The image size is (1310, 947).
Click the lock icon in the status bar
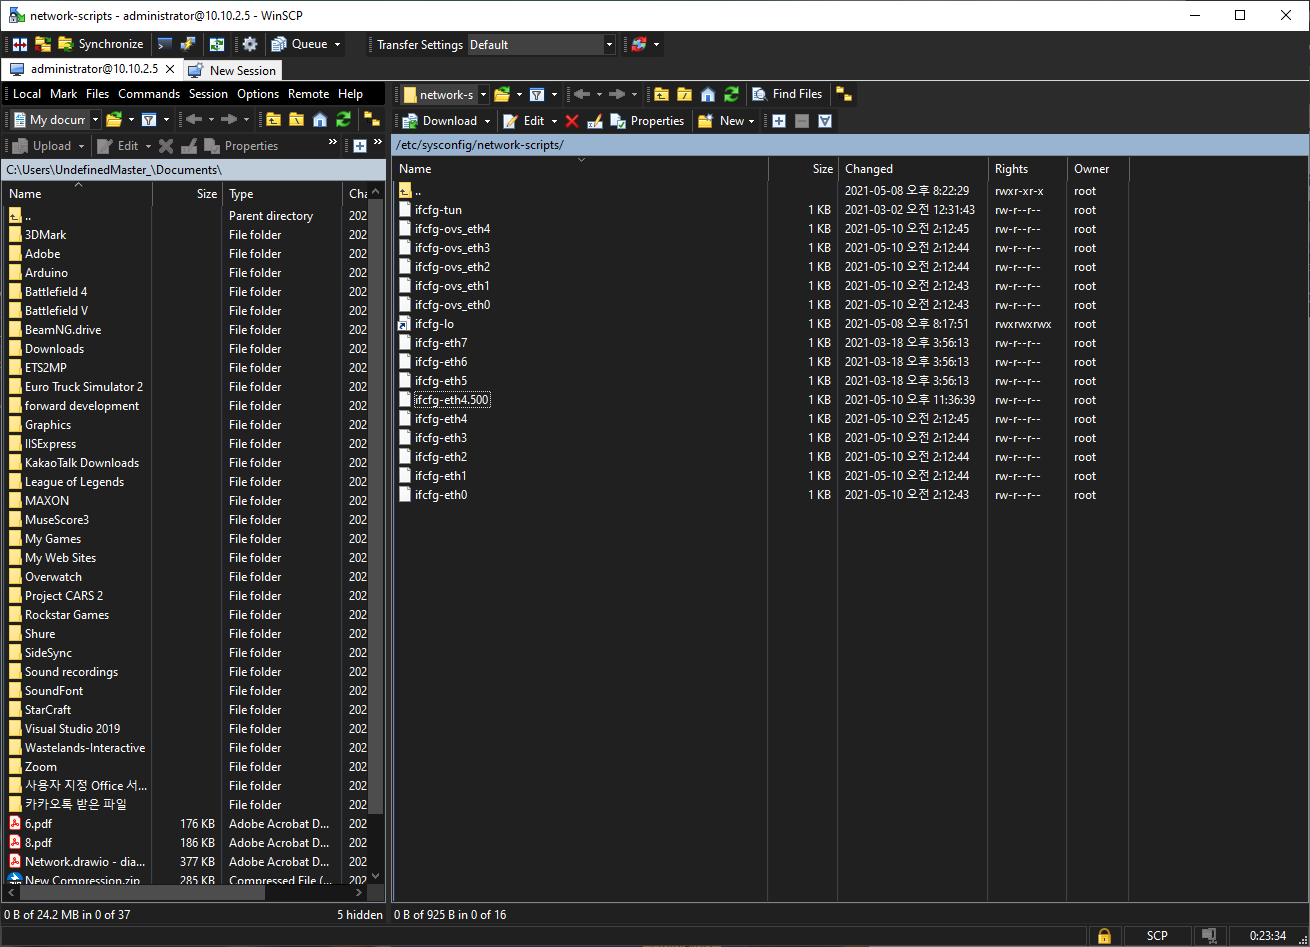pos(1104,936)
